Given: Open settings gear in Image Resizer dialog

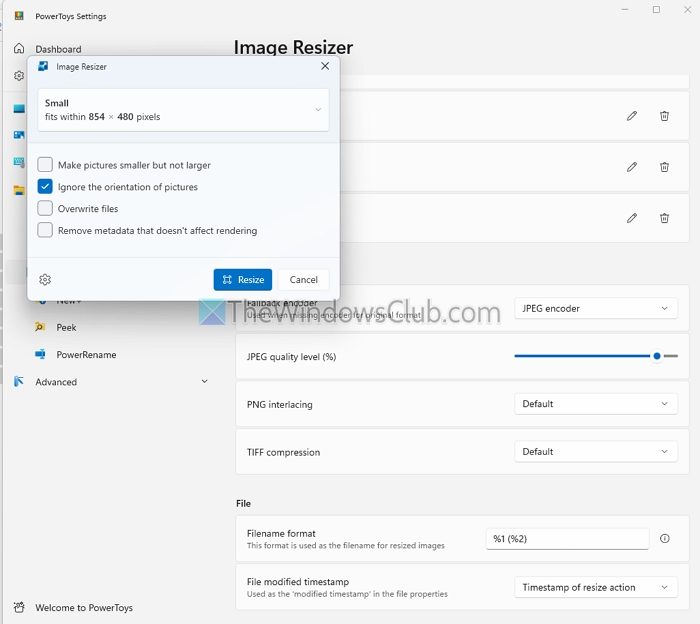Looking at the screenshot, I should pyautogui.click(x=45, y=279).
